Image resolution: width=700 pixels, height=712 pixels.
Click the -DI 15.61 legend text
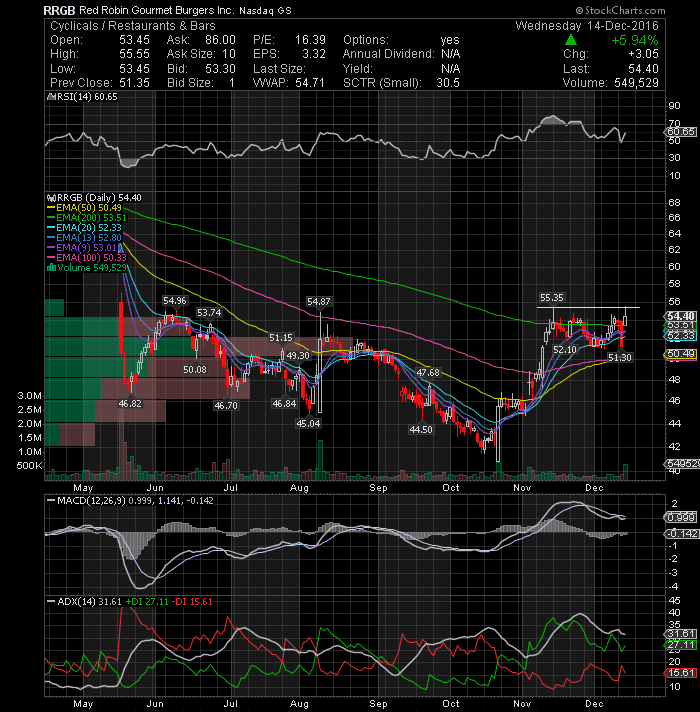click(193, 602)
